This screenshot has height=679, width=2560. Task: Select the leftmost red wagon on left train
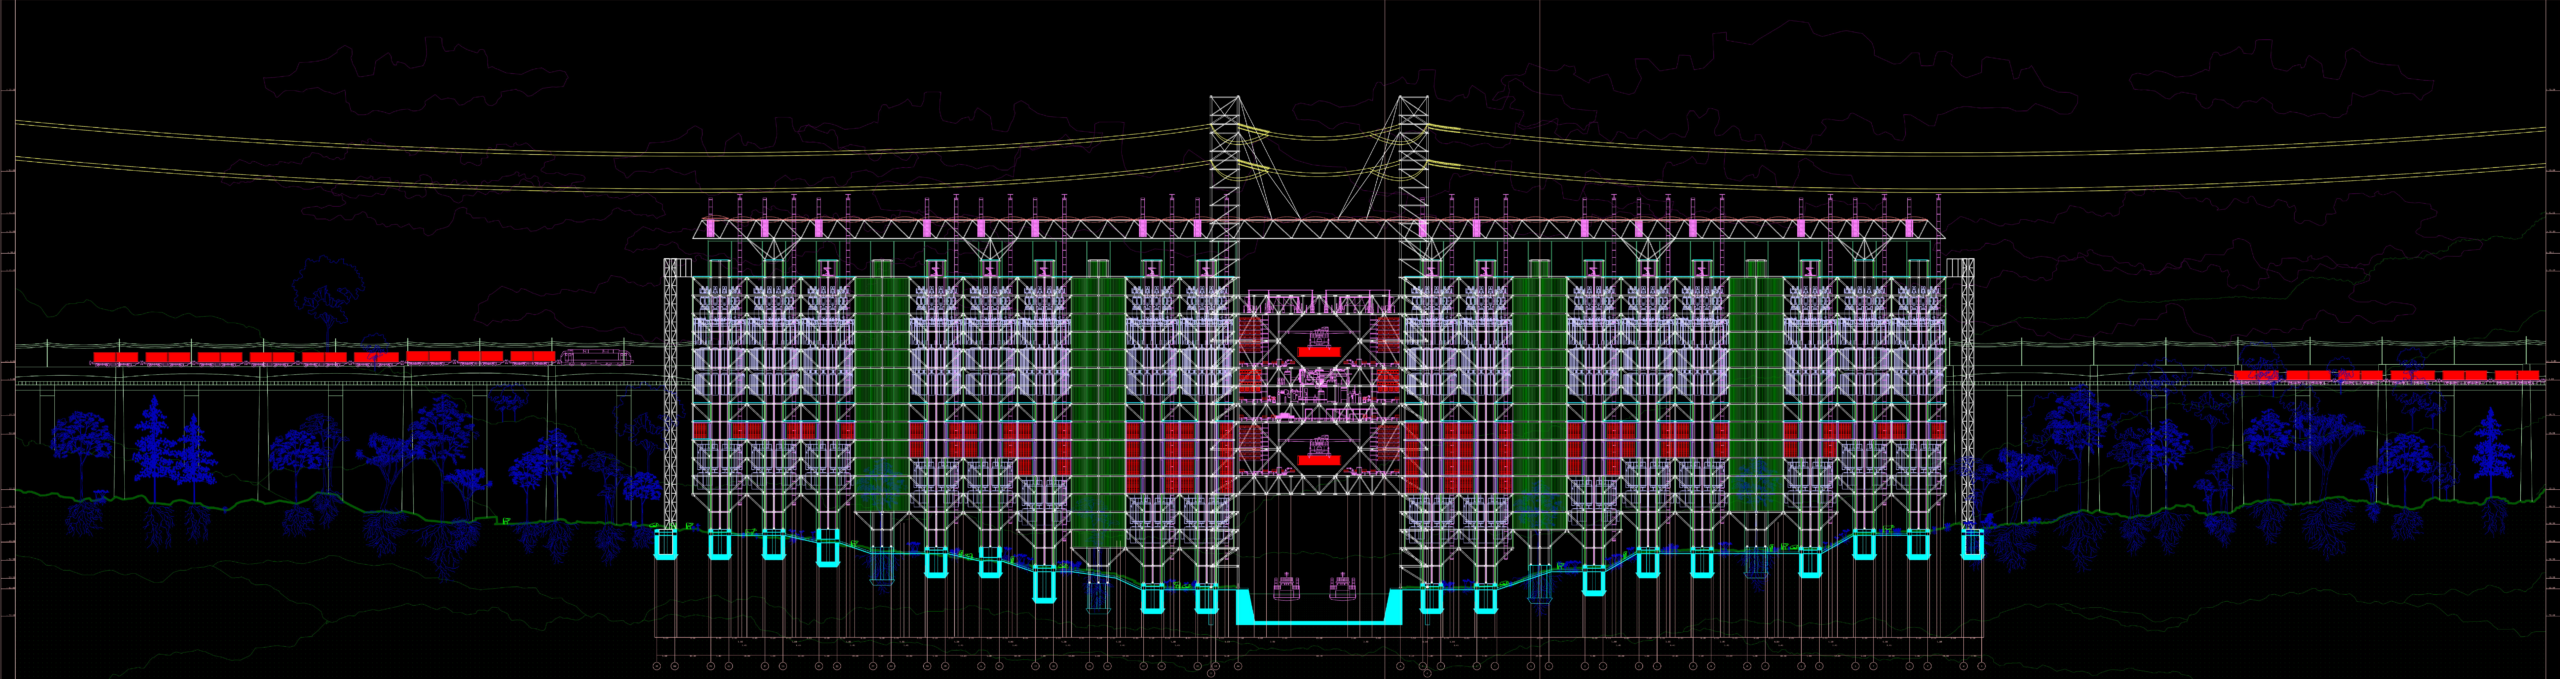coord(115,357)
